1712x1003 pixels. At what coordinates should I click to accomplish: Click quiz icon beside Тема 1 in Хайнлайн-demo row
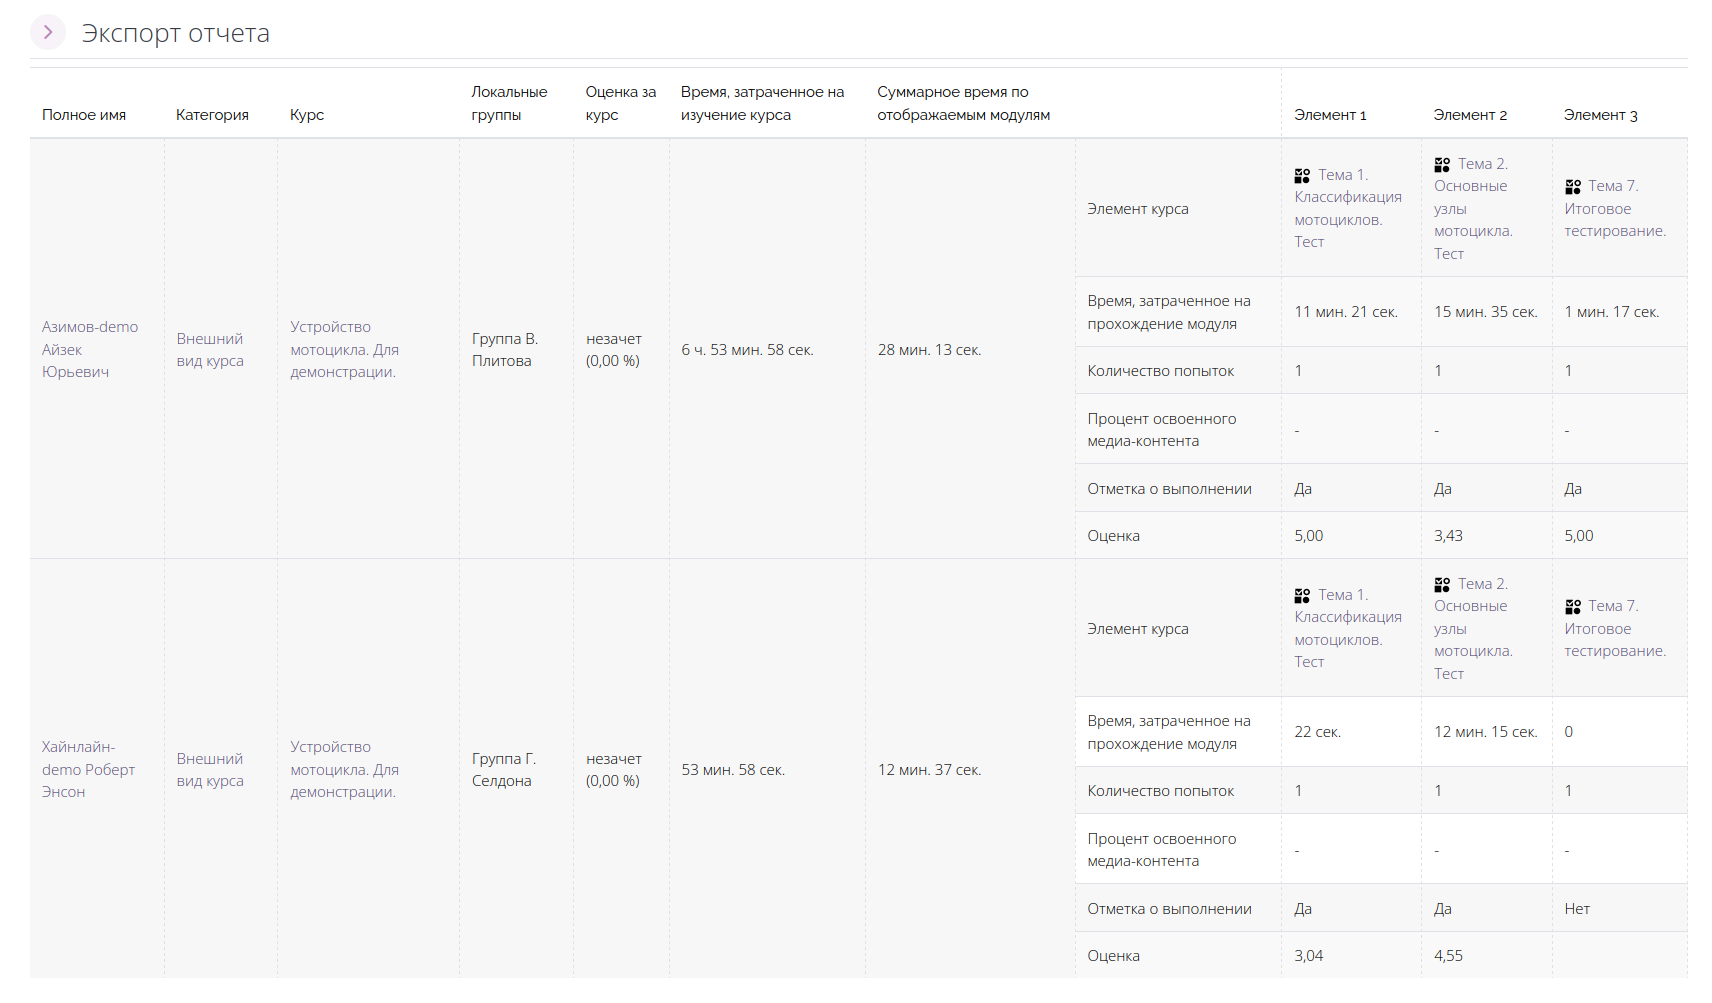(1302, 596)
